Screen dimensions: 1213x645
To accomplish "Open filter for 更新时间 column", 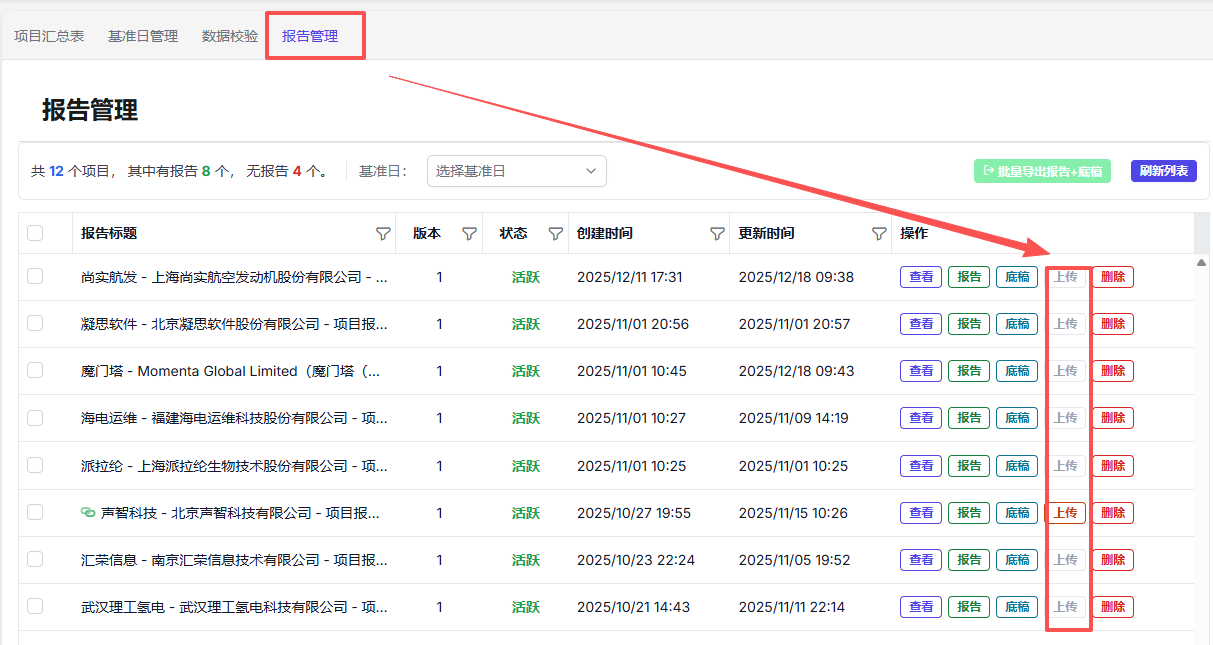I will tap(879, 233).
